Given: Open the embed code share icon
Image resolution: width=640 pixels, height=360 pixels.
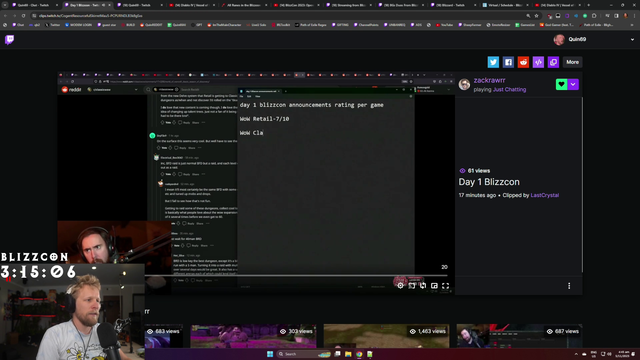Looking at the screenshot, I should coord(538,62).
